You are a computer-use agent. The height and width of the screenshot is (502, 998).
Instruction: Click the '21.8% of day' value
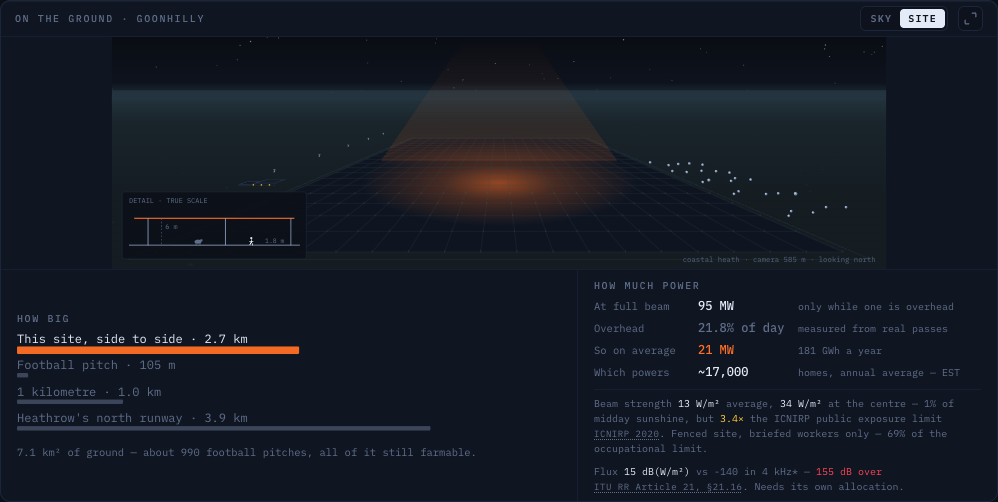741,328
